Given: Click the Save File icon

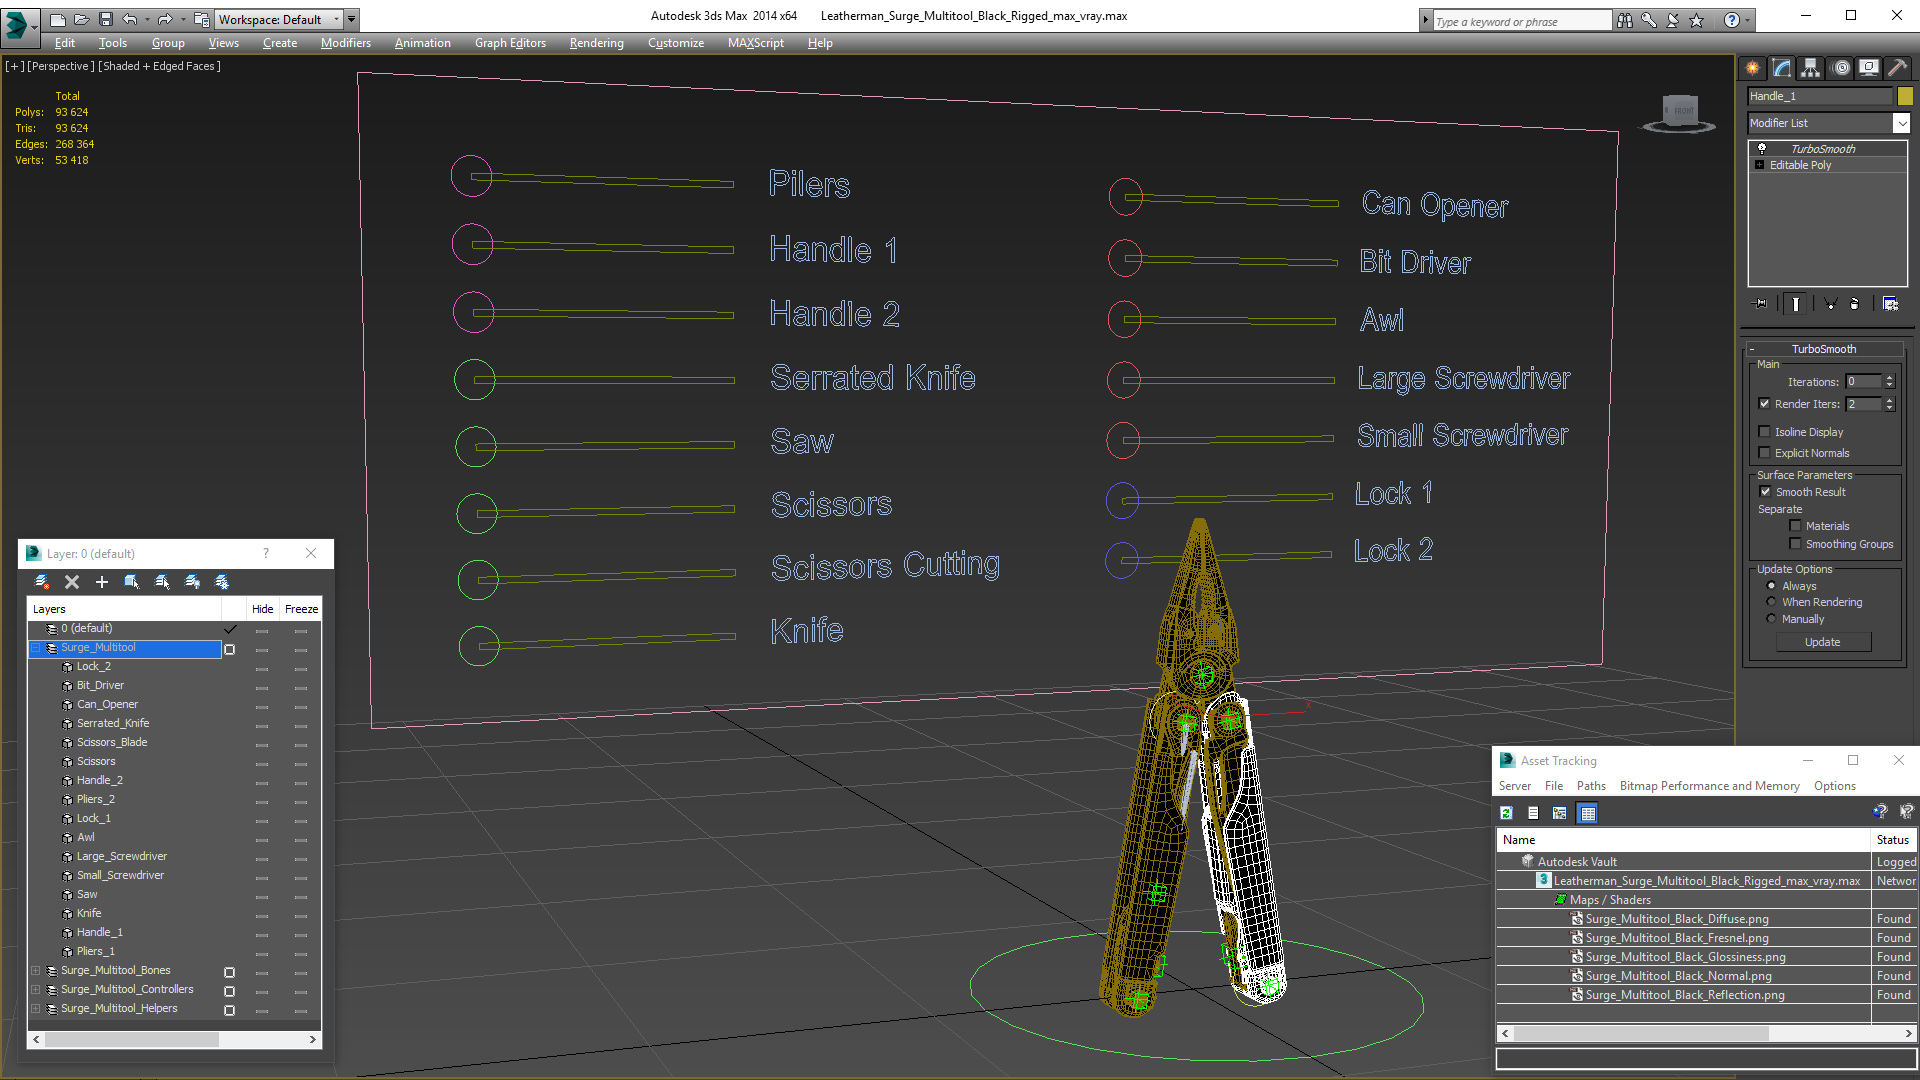Looking at the screenshot, I should (x=106, y=19).
